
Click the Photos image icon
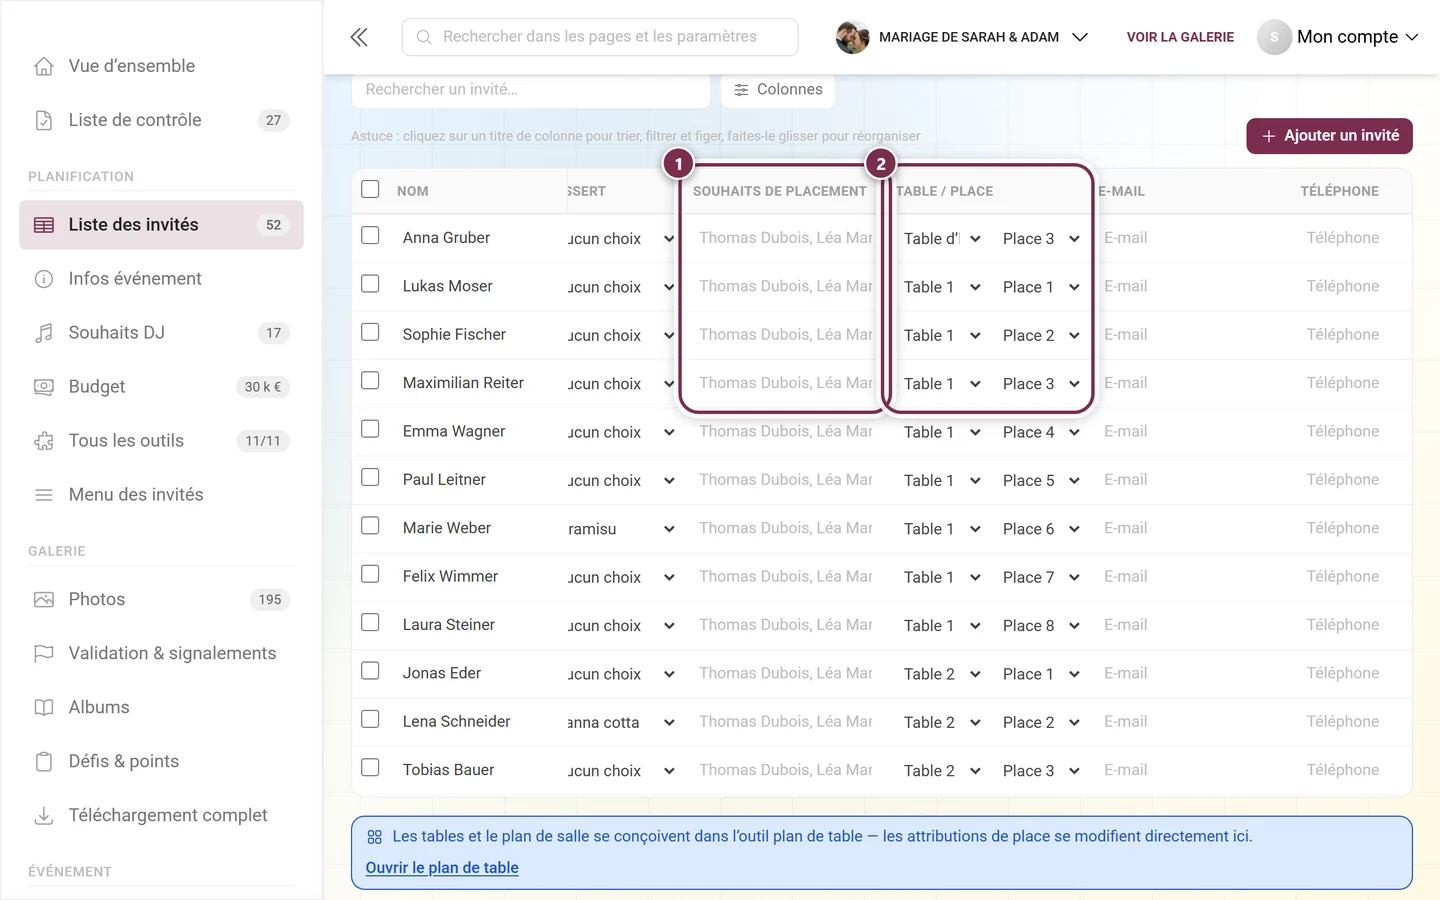[44, 600]
